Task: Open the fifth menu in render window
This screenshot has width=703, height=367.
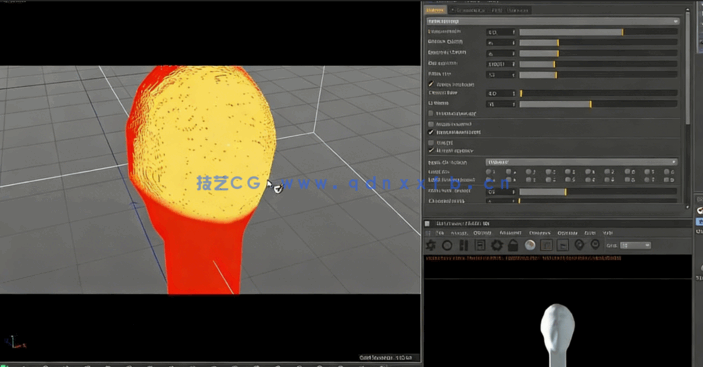Action: [539, 233]
